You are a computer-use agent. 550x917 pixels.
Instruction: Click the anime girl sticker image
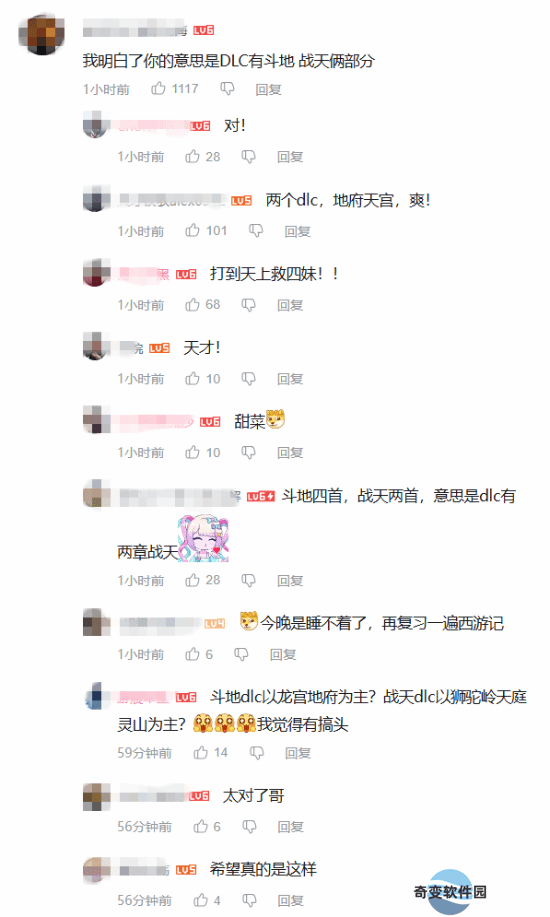point(203,539)
